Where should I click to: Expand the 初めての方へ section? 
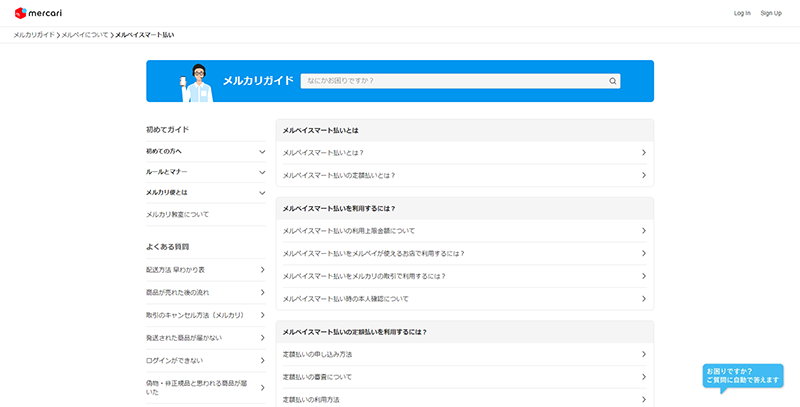pos(206,151)
